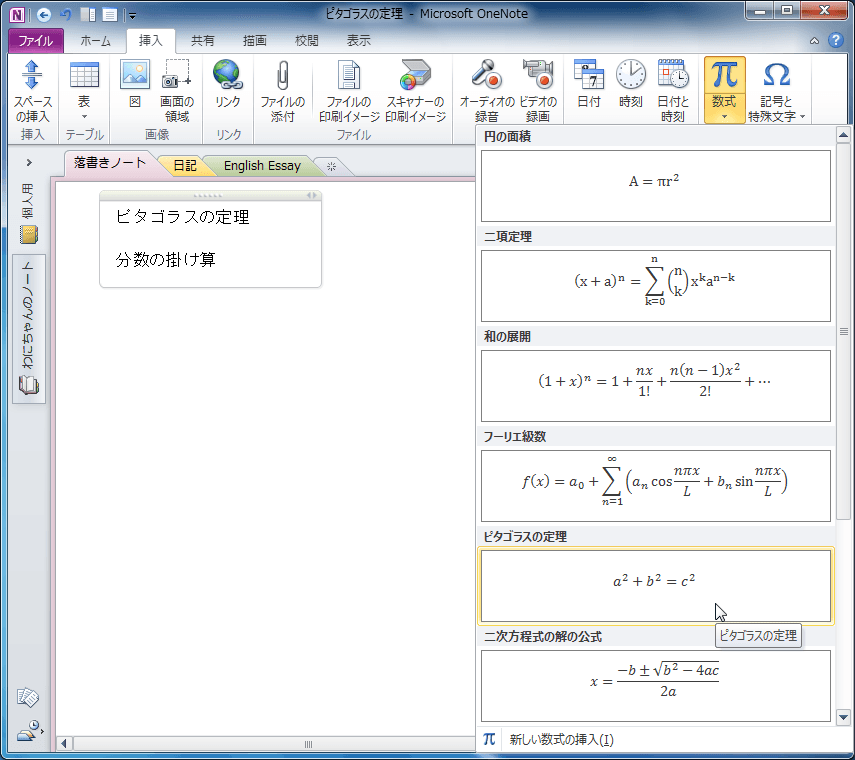Click the OneNote application icon in title bar
Viewport: 855px width, 760px height.
pyautogui.click(x=17, y=15)
